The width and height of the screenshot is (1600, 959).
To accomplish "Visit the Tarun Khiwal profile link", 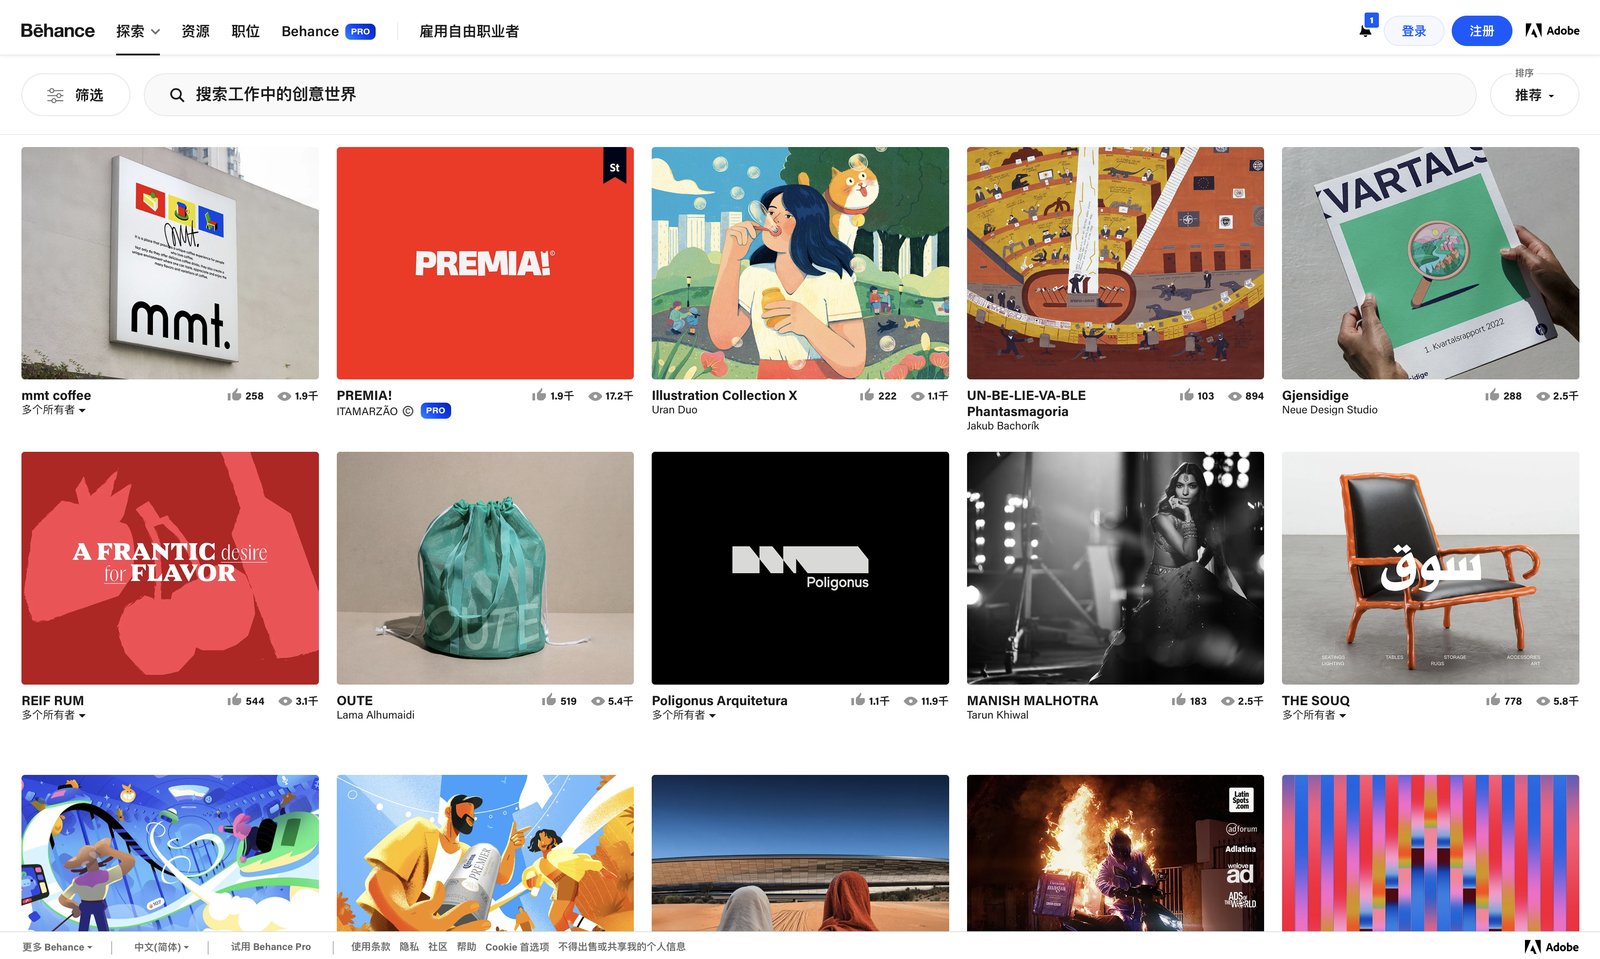I will point(997,715).
